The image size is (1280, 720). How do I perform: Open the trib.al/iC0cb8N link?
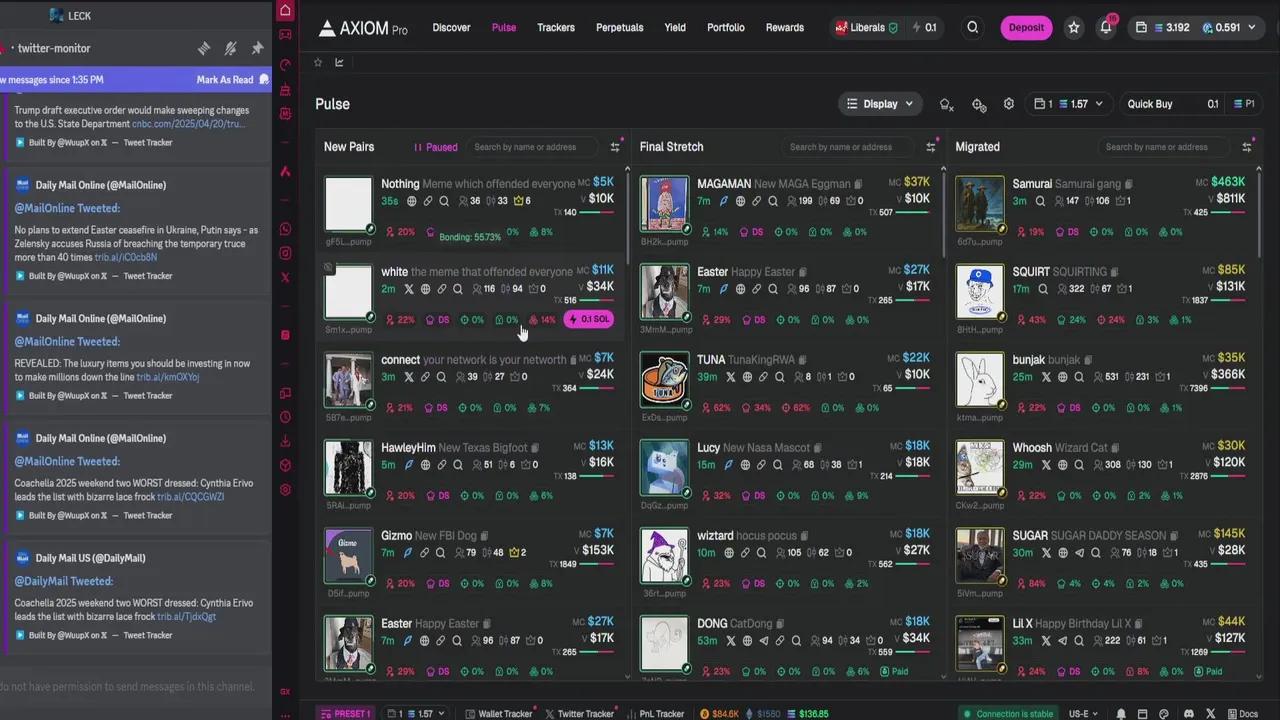click(x=126, y=257)
